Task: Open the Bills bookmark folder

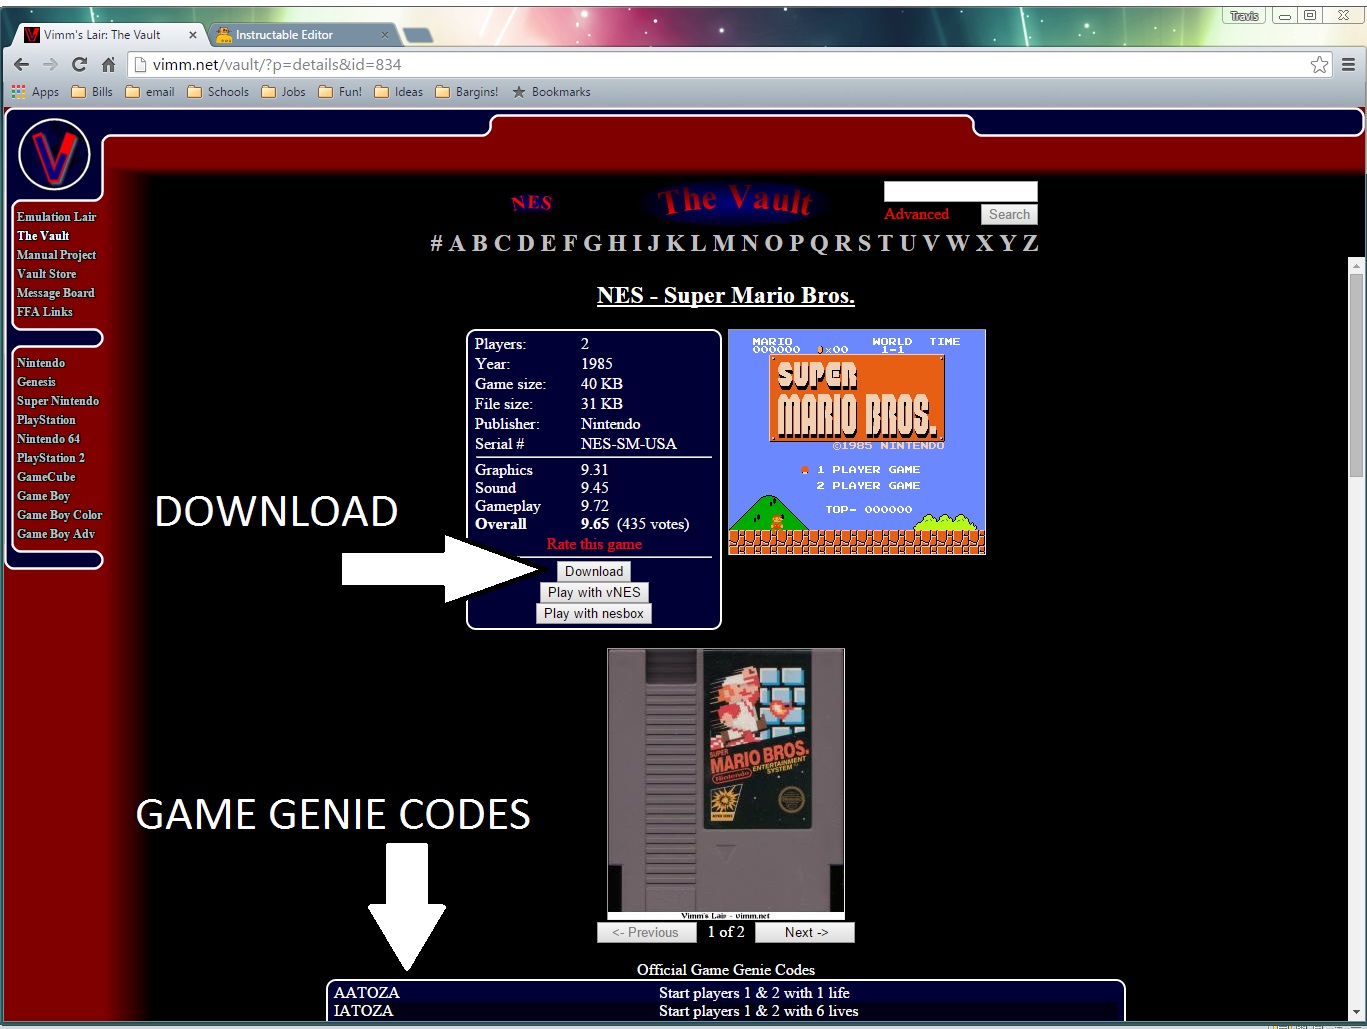Action: click(92, 92)
